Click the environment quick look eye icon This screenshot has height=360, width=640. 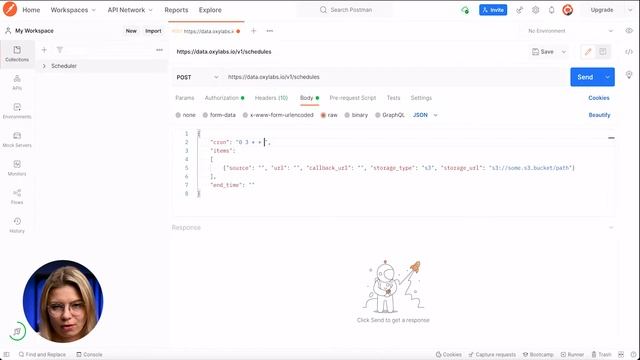[x=629, y=31]
